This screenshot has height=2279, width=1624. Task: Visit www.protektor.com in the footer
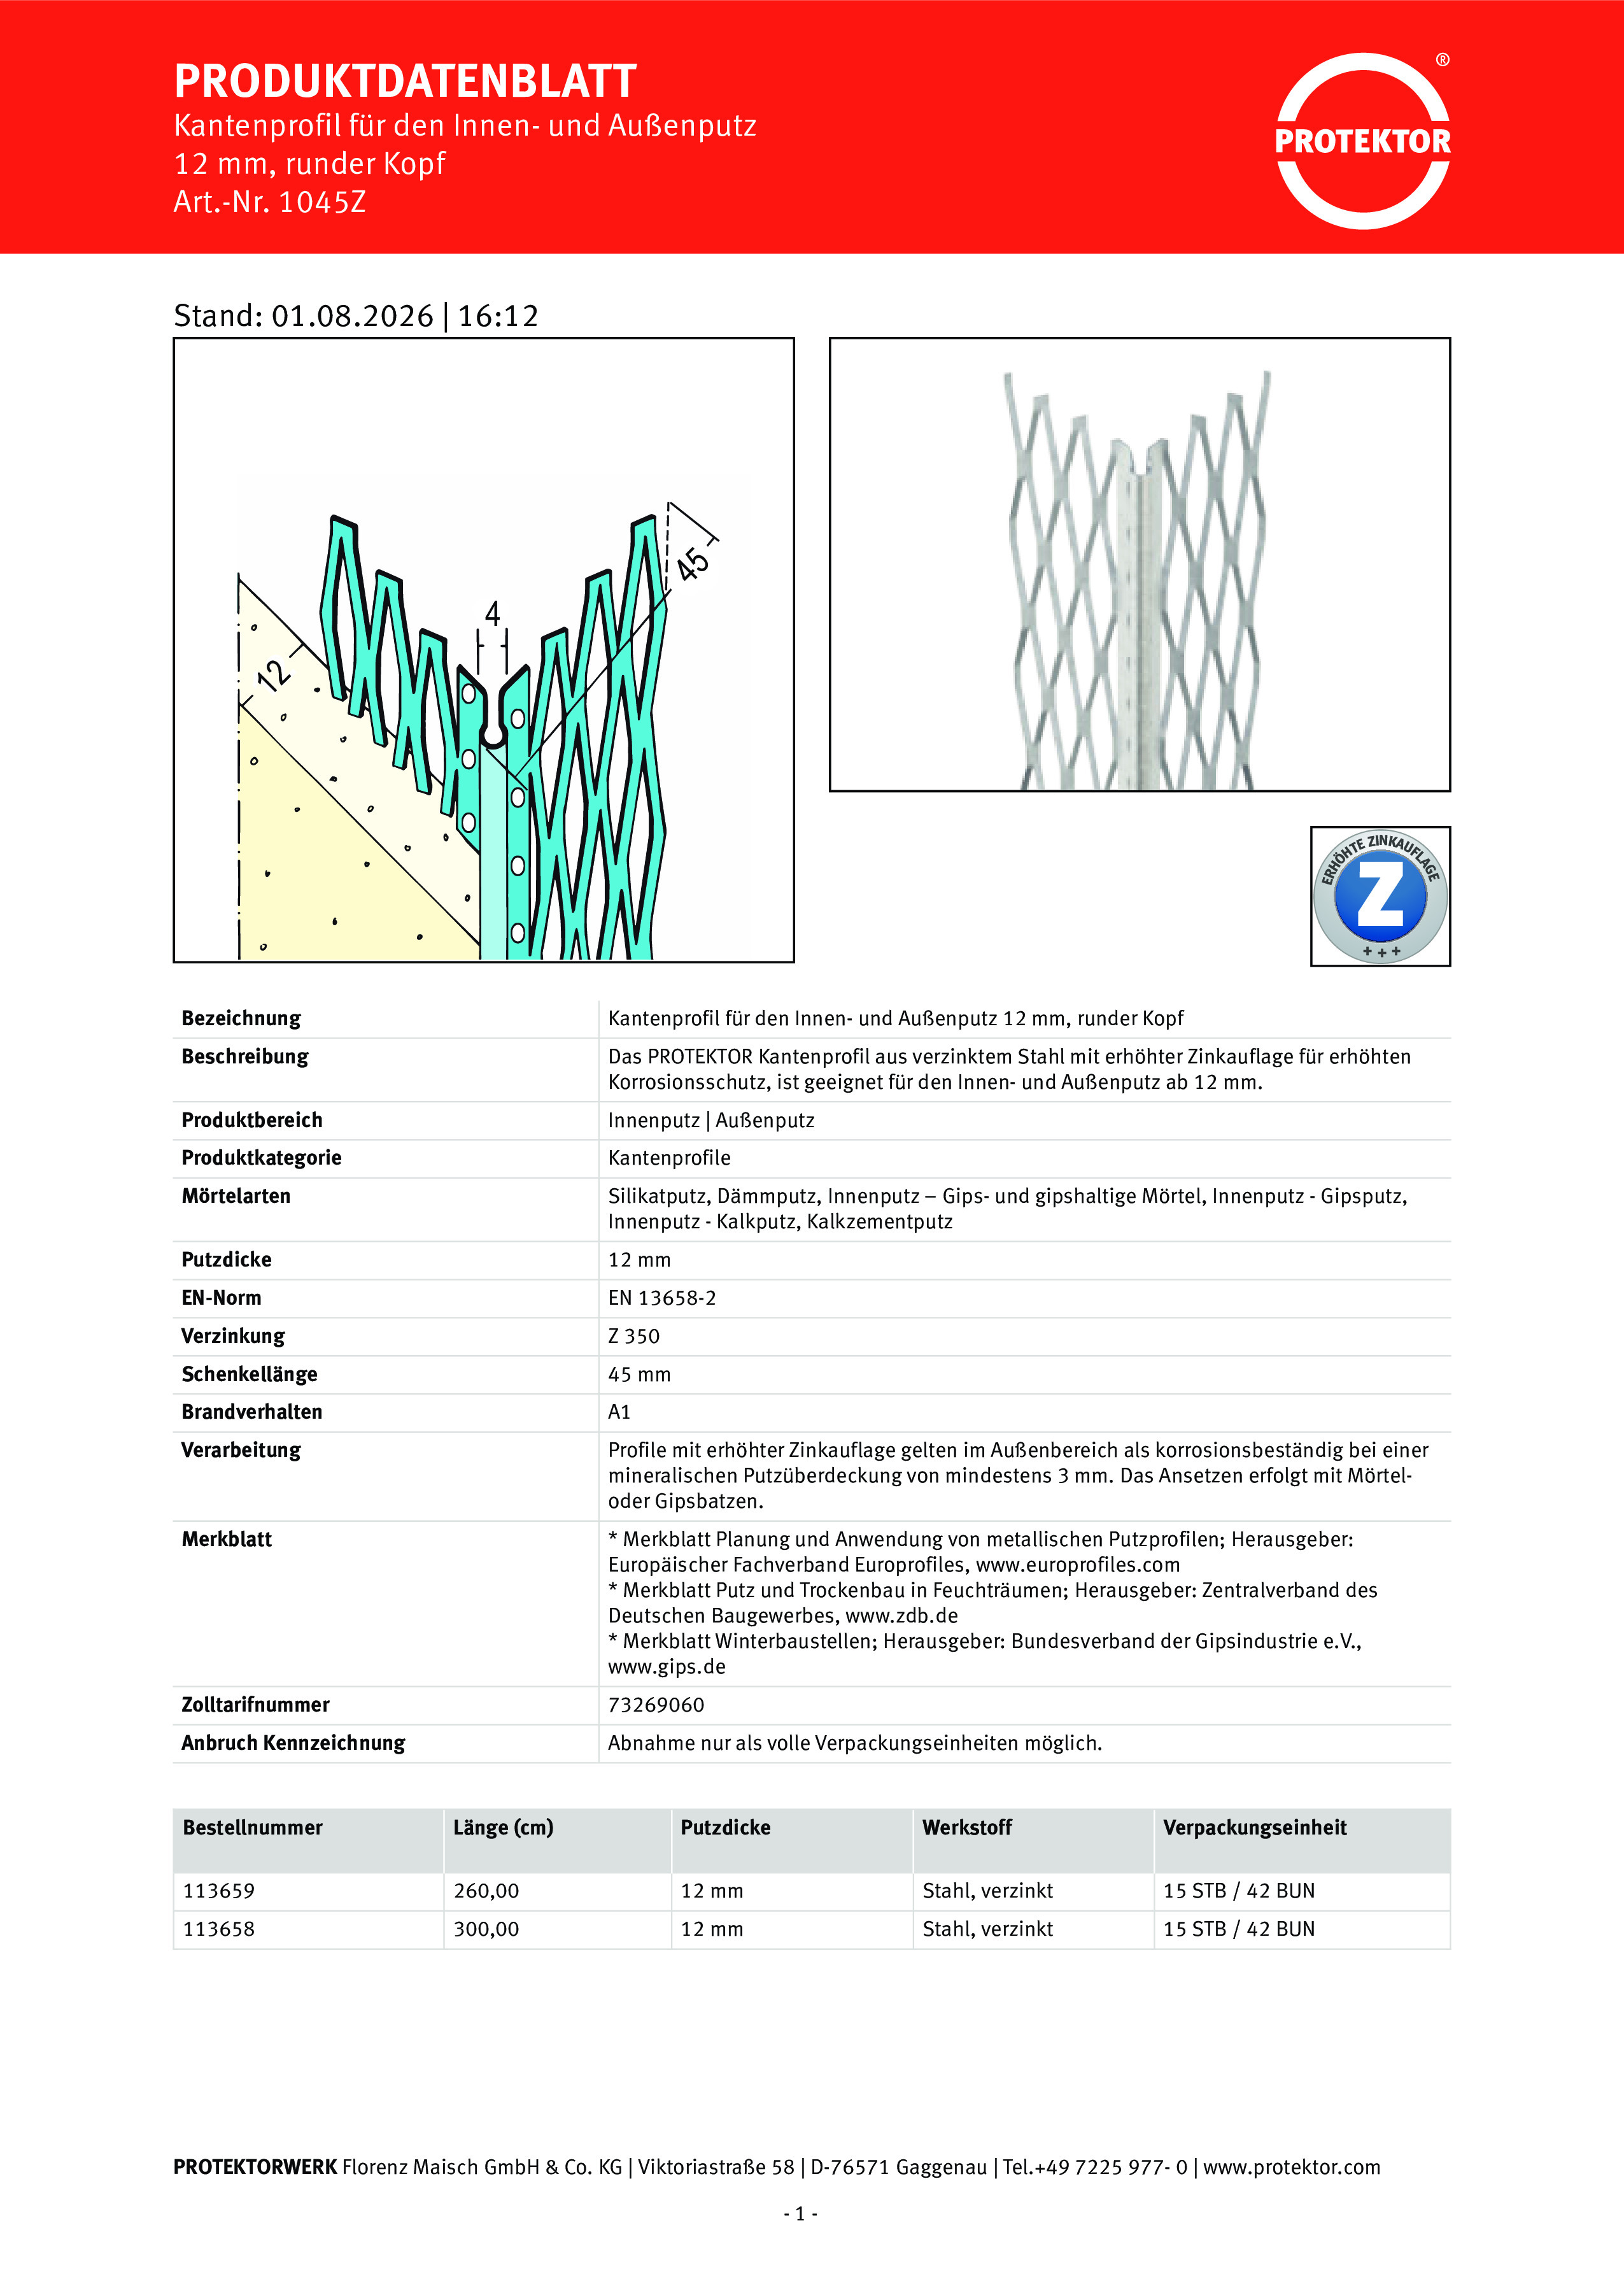(x=1291, y=2167)
